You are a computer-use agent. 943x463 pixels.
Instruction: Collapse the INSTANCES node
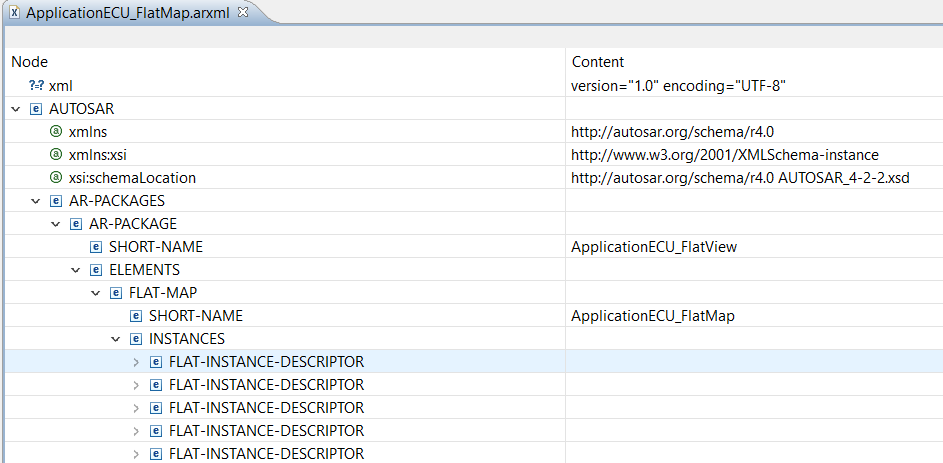click(x=115, y=340)
